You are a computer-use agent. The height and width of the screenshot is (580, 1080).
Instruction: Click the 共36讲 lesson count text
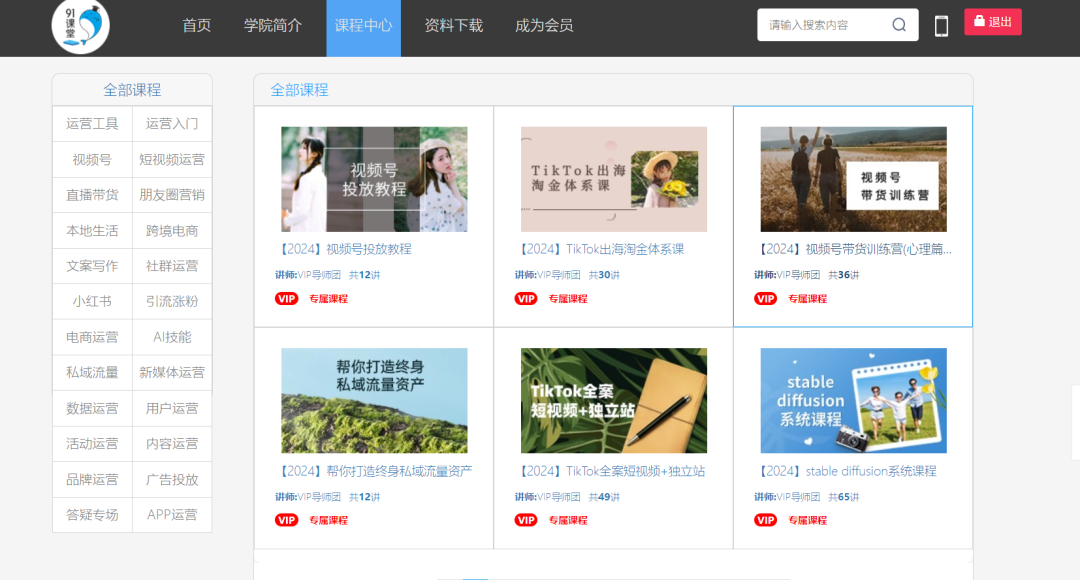pyautogui.click(x=844, y=275)
